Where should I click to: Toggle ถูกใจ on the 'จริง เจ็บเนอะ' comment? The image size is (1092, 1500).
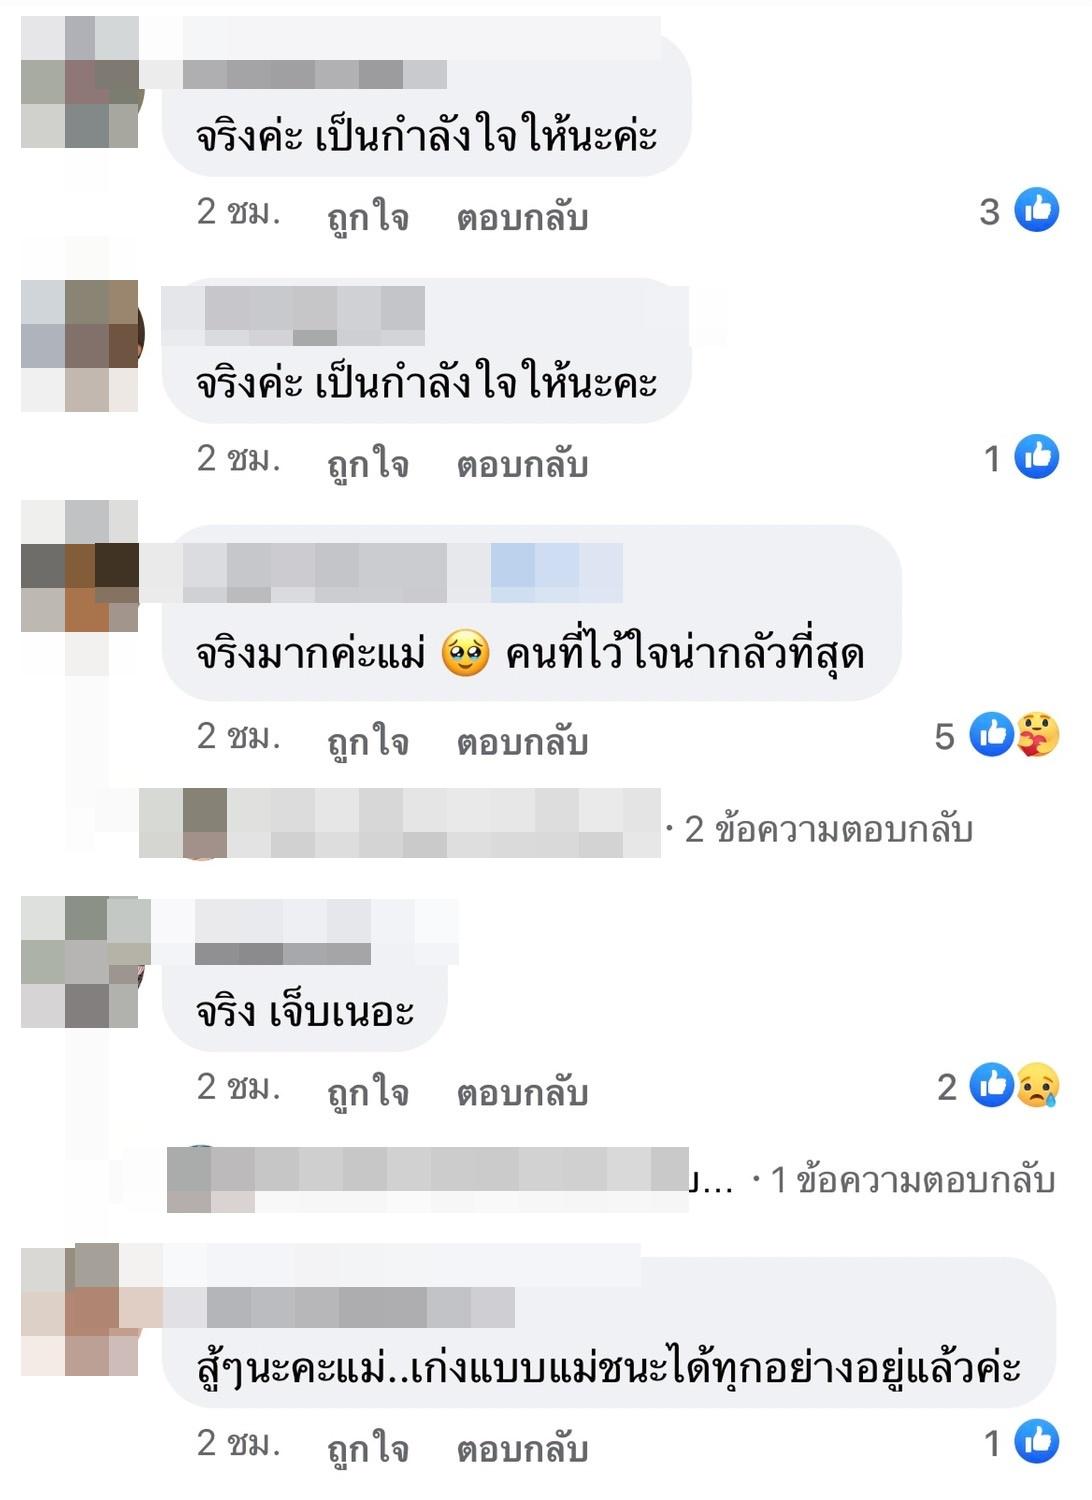[x=368, y=1091]
